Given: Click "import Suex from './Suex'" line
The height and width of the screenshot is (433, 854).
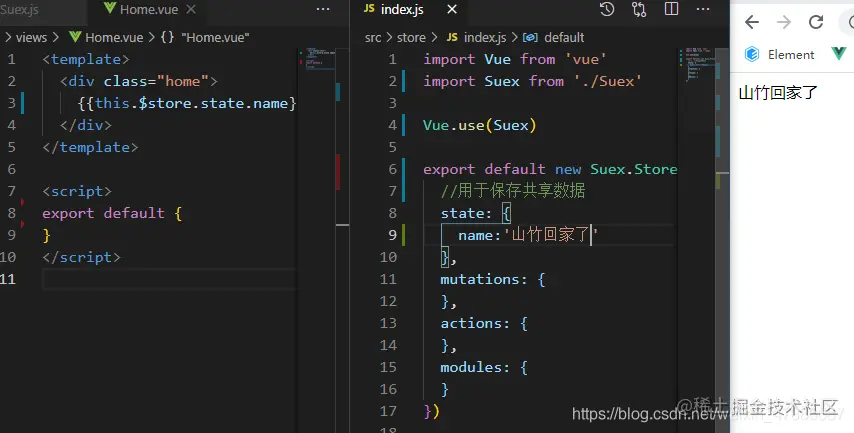Looking at the screenshot, I should pyautogui.click(x=532, y=81).
